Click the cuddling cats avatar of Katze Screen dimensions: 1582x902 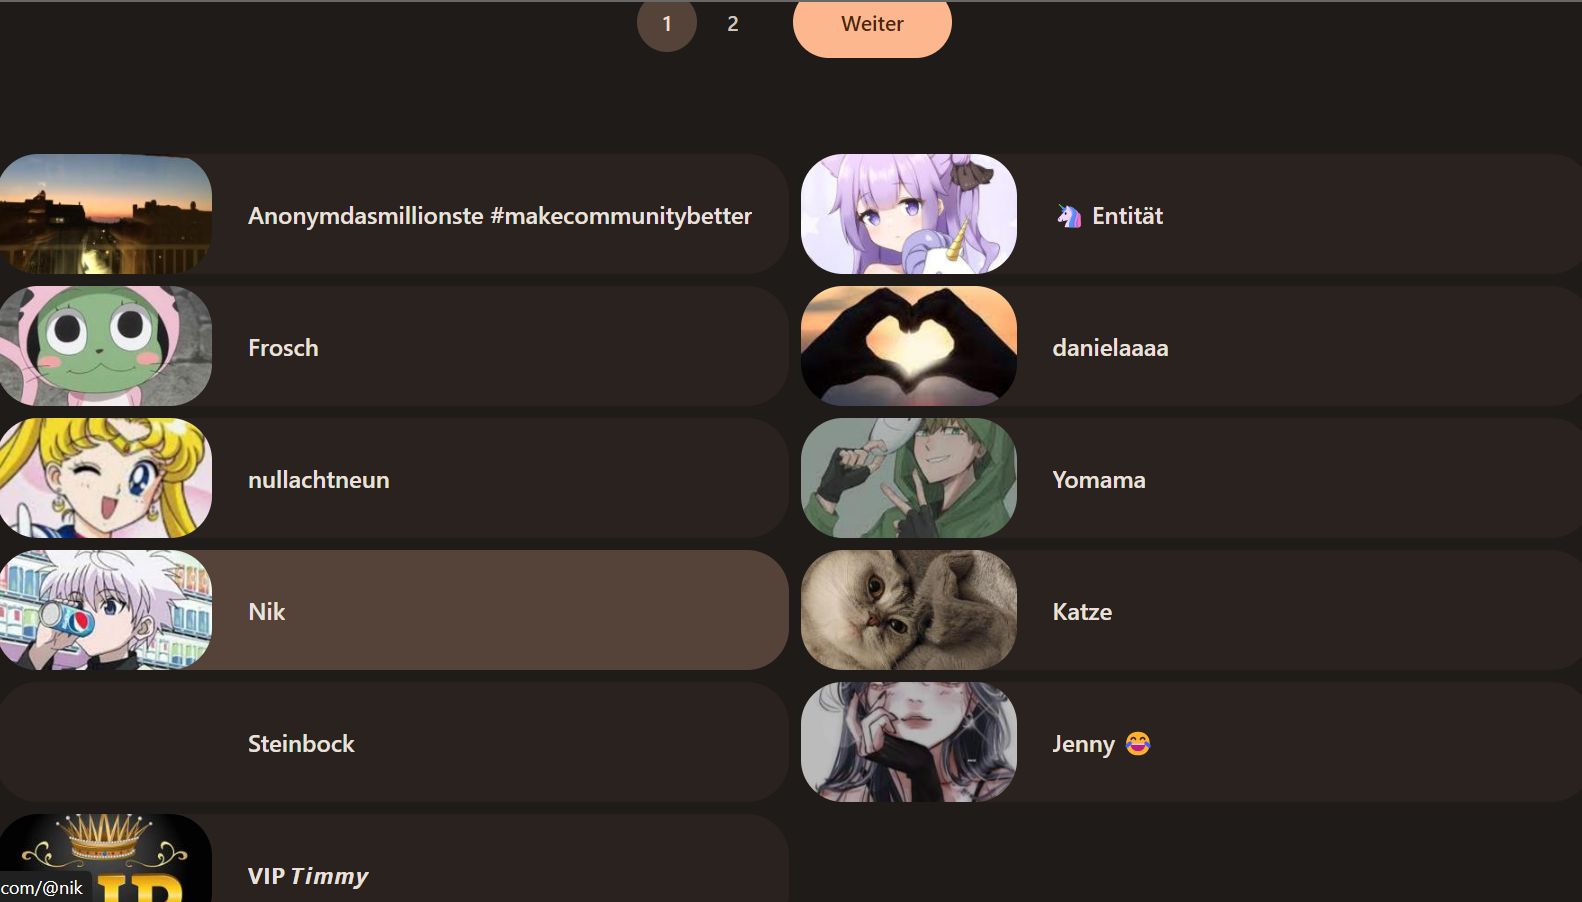[909, 610]
